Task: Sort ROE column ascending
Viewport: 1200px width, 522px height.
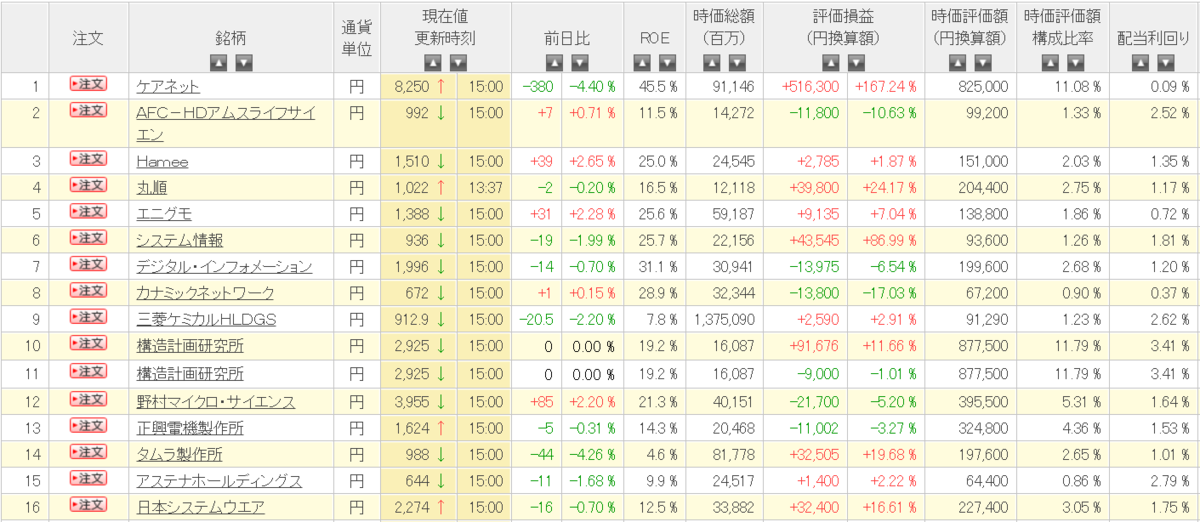Action: click(642, 63)
